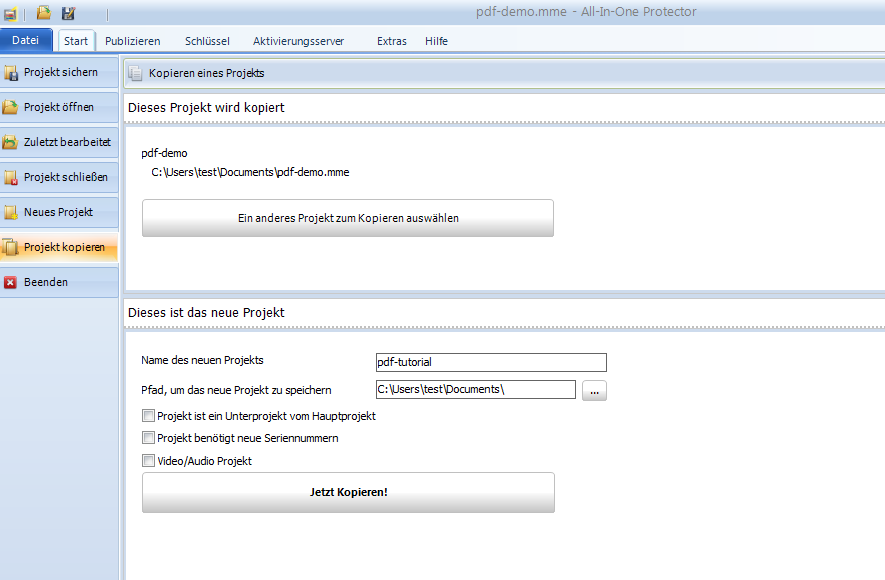Image resolution: width=885 pixels, height=580 pixels.
Task: Open the Projekt öffnen sidebar entry
Action: click(59, 108)
